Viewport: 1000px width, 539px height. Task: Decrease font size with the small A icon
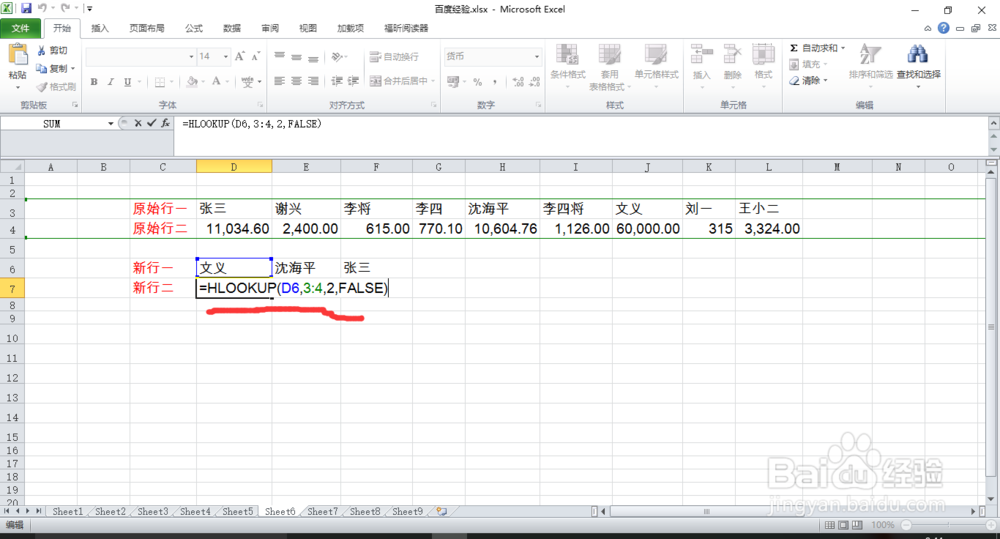point(256,57)
